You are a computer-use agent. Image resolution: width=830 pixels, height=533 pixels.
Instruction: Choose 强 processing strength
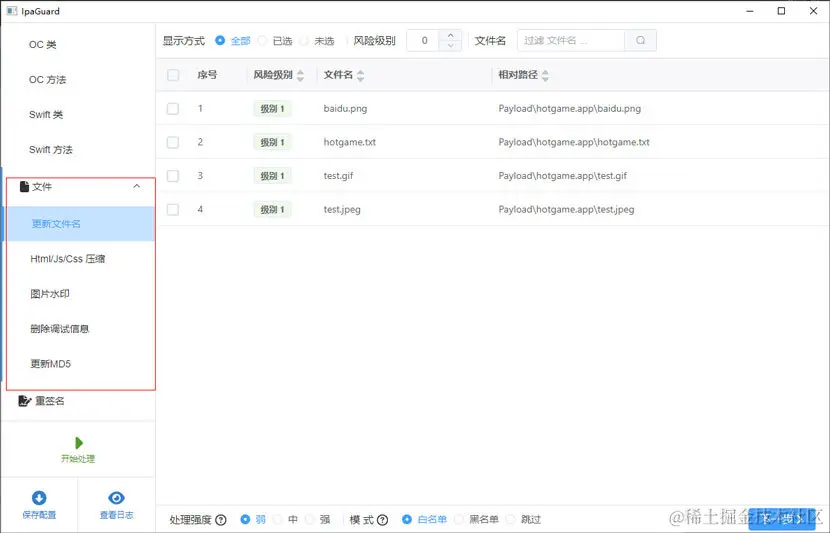tap(310, 519)
